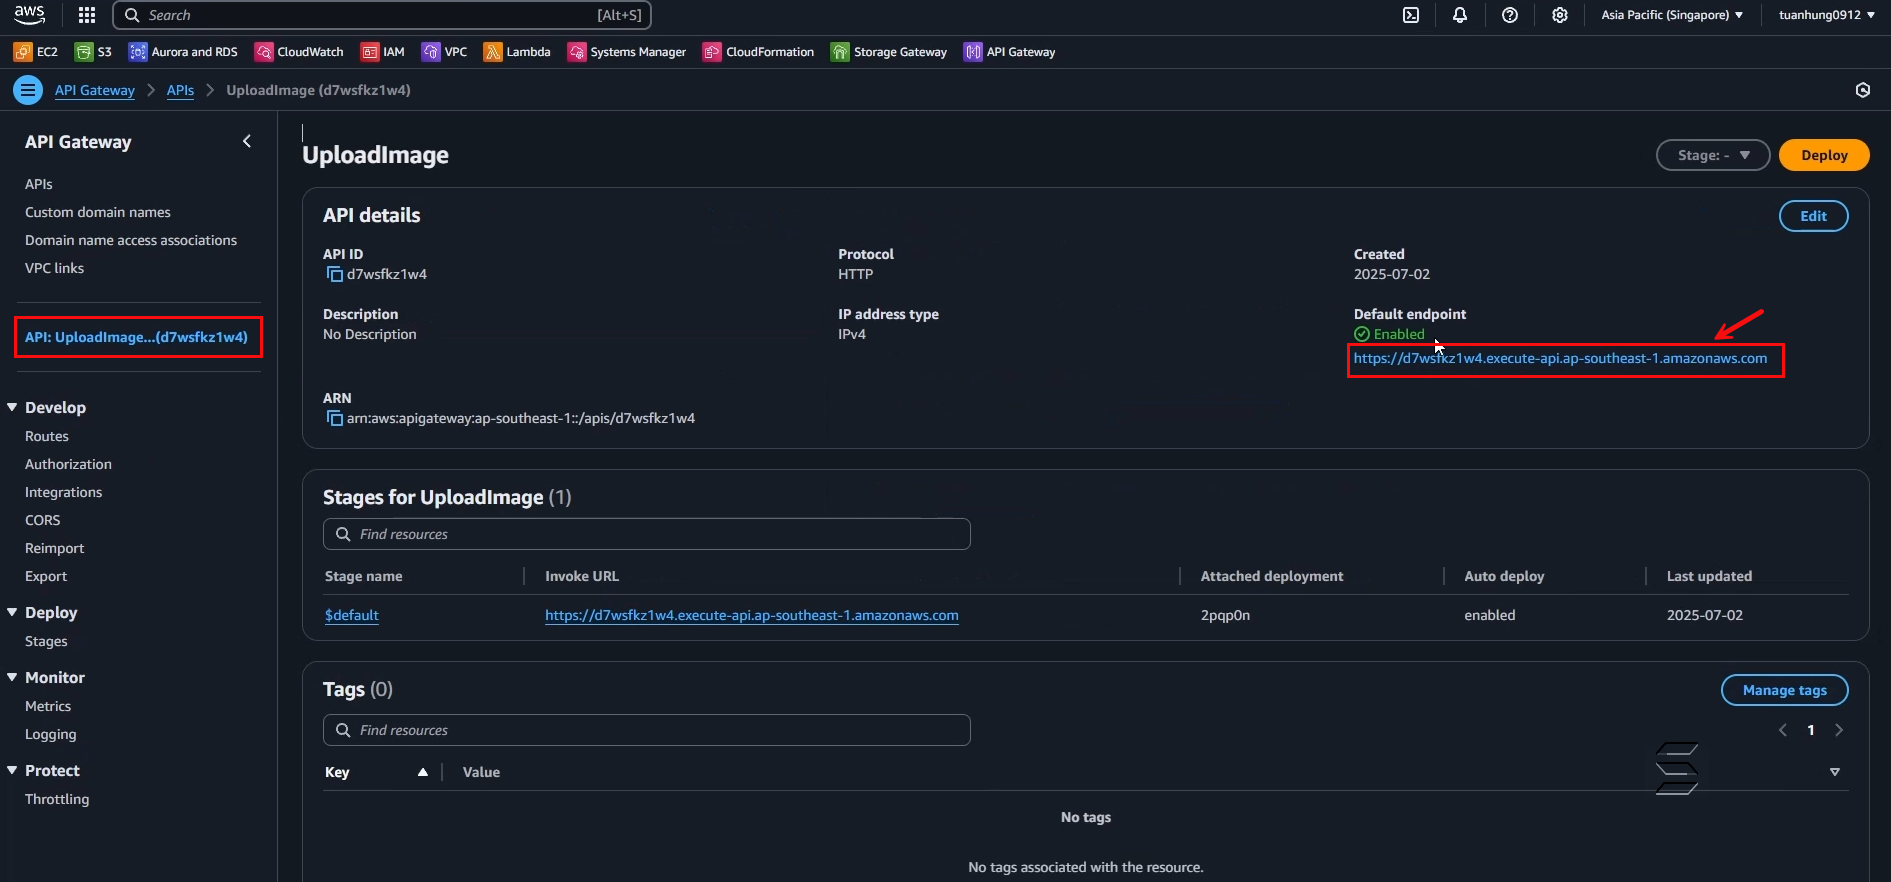Open Stages in the sidebar
This screenshot has width=1891, height=882.
(x=46, y=641)
